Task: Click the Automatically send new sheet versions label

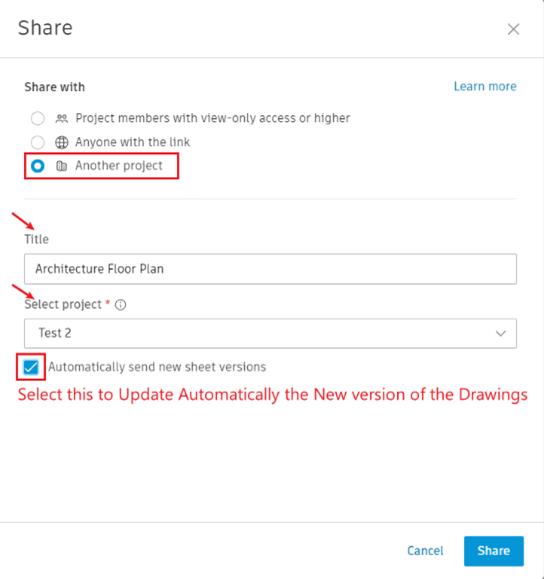Action: 157,367
